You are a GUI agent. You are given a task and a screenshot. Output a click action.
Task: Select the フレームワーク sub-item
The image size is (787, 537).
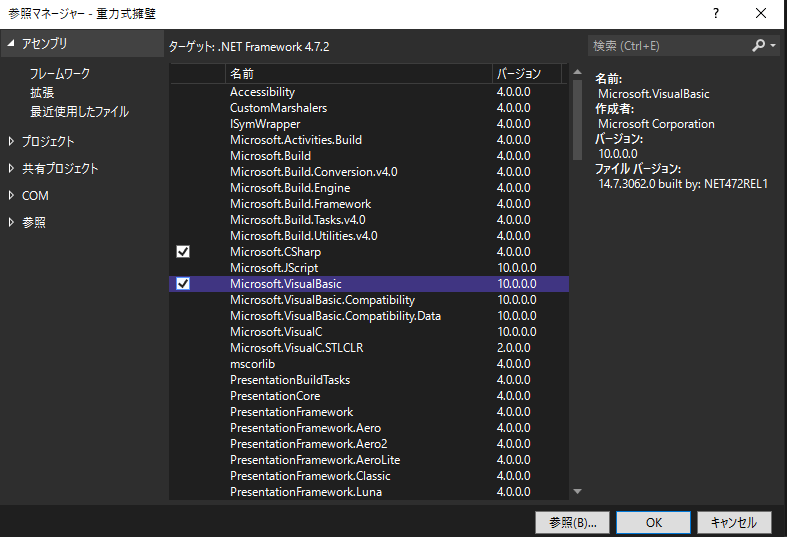click(x=60, y=74)
